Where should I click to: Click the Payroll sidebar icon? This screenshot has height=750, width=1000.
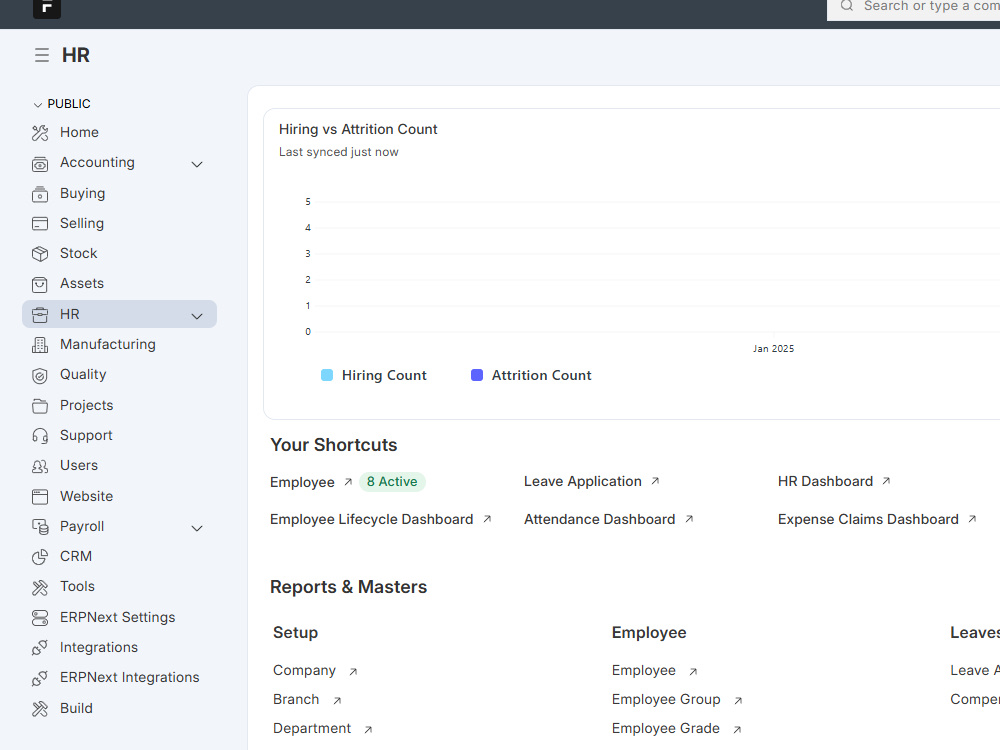[40, 527]
